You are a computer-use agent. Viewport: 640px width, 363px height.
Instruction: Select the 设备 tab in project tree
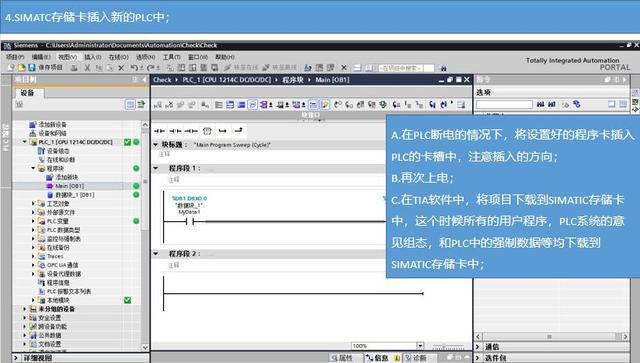point(28,93)
